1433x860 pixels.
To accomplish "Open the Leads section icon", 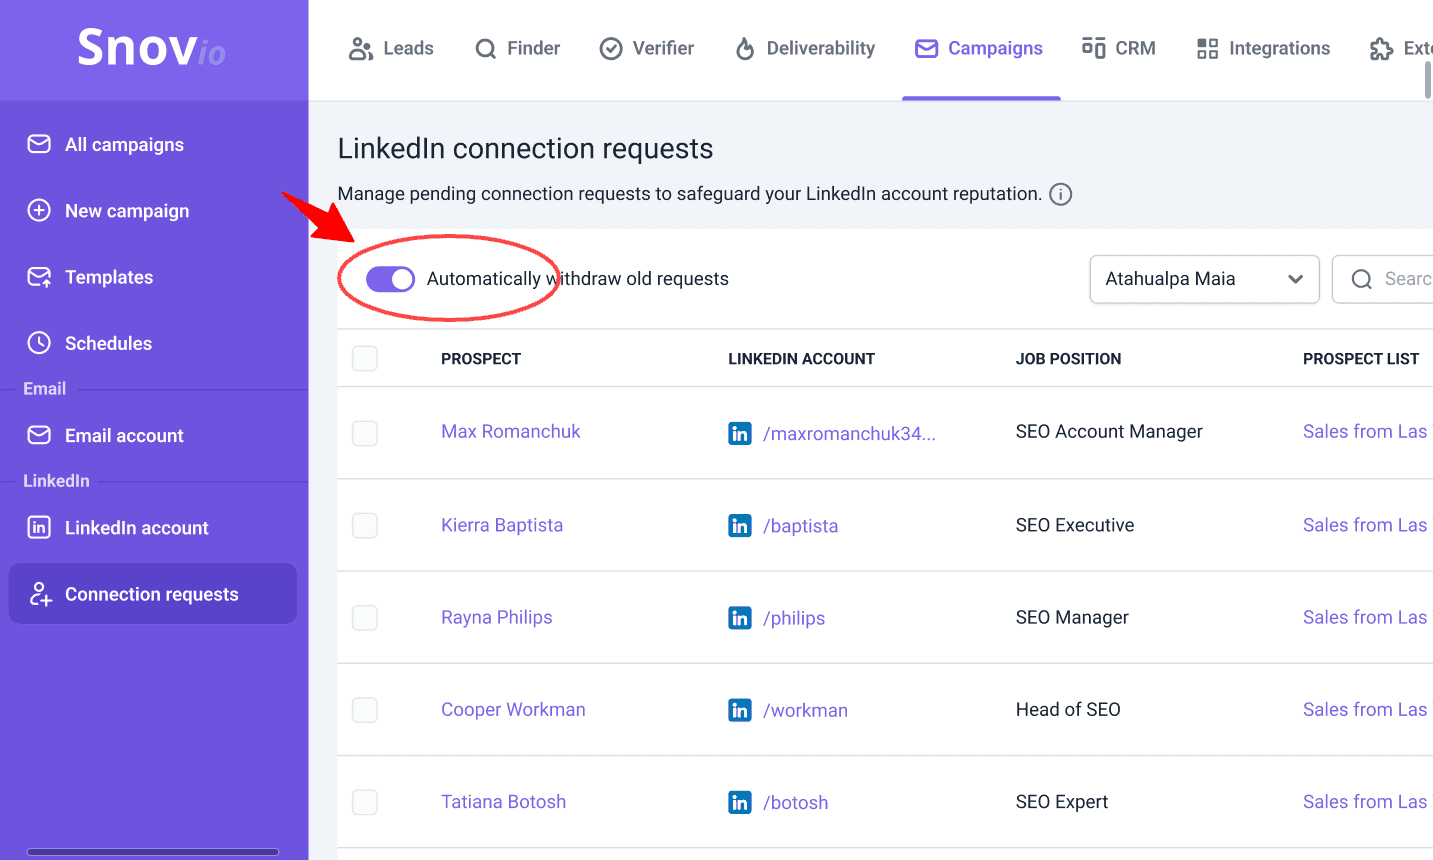I will pos(360,47).
